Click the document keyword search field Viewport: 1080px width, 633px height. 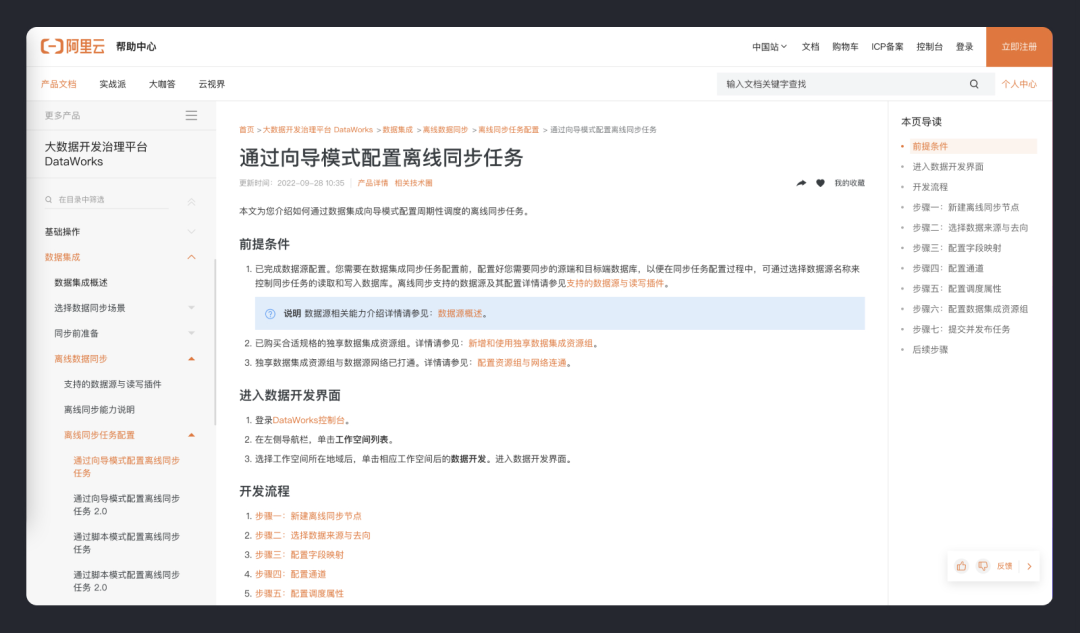[x=855, y=84]
